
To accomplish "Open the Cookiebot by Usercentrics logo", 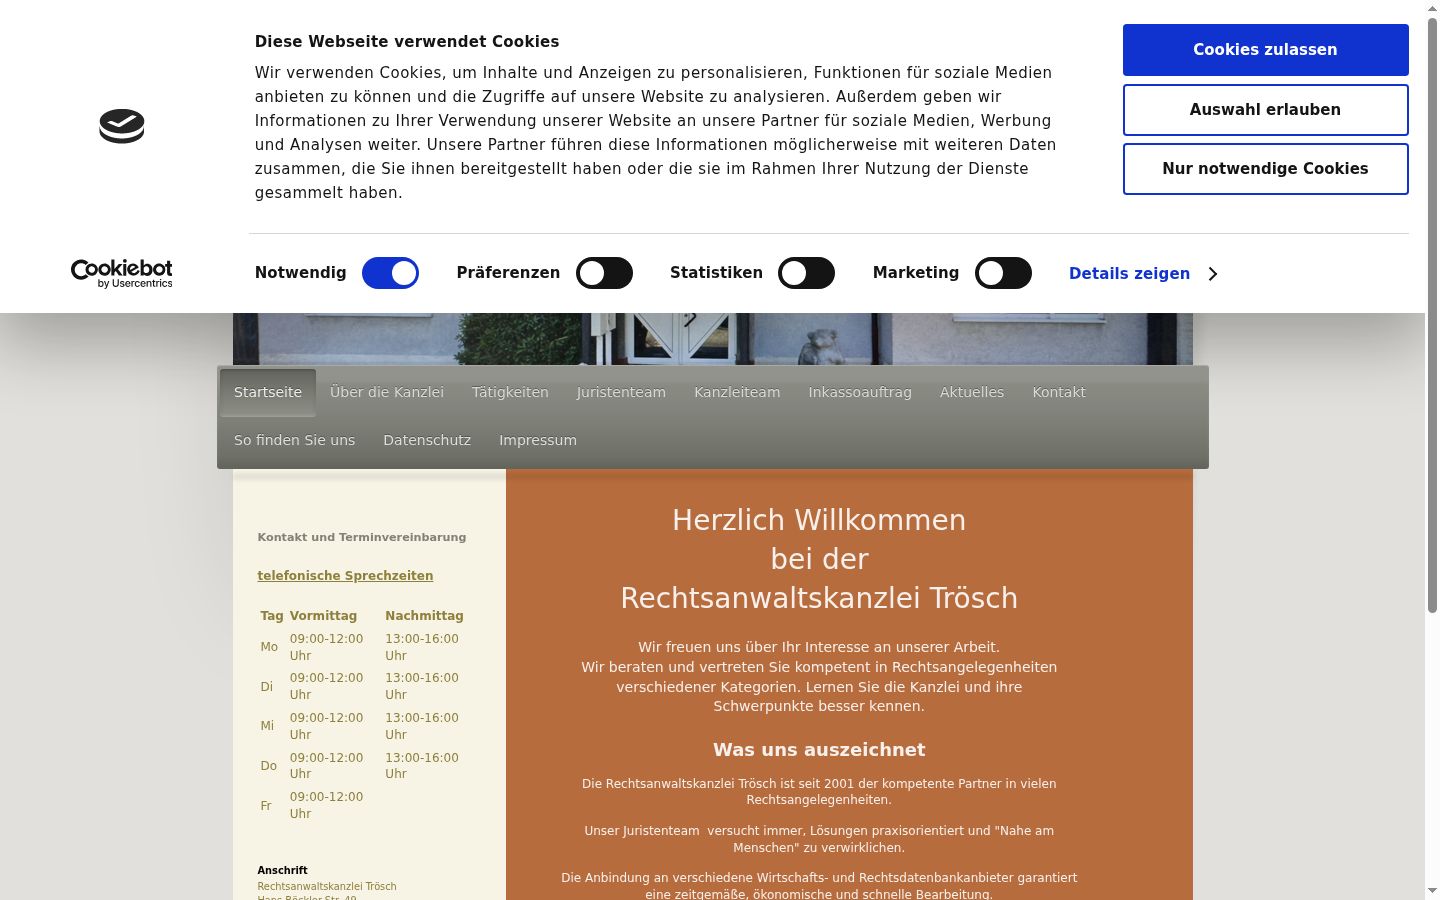I will click(122, 273).
